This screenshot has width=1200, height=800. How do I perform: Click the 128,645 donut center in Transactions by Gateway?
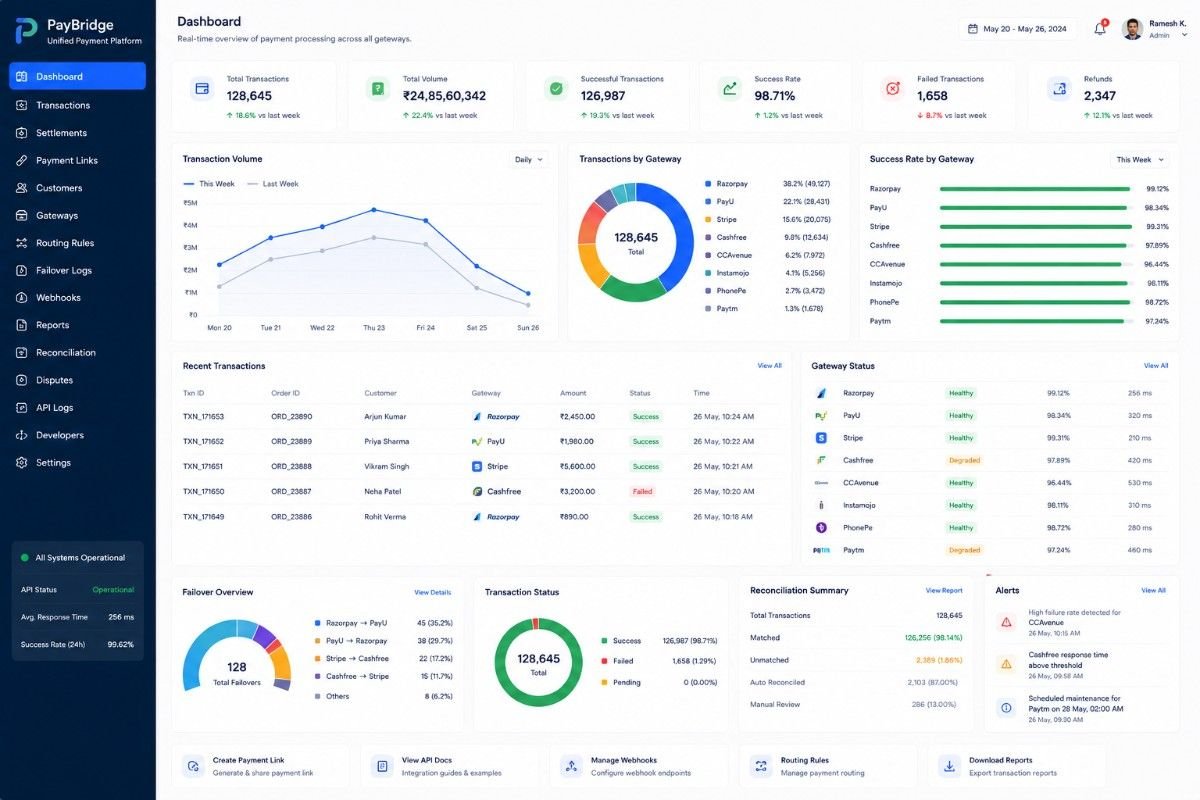tap(636, 242)
